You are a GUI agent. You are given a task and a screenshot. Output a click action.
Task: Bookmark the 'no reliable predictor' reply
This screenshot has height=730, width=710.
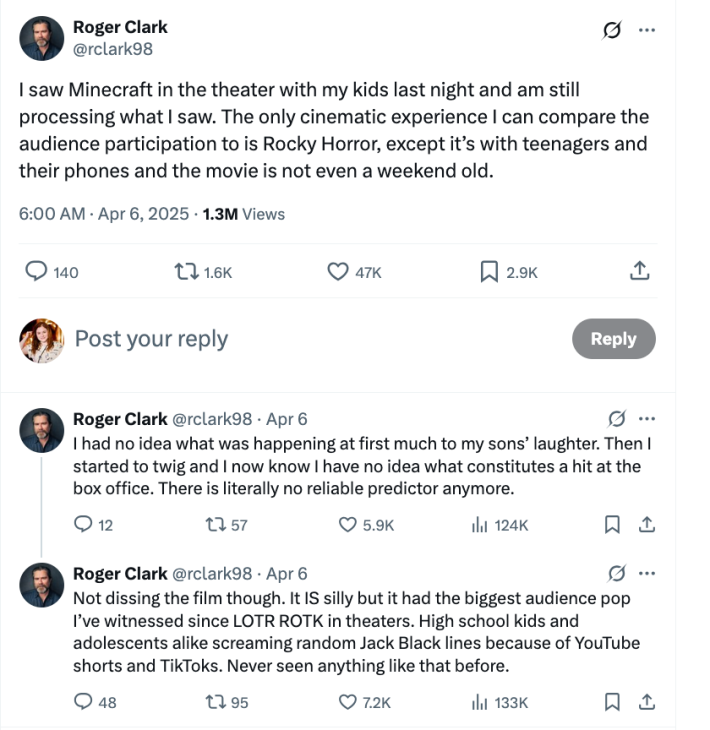click(613, 524)
